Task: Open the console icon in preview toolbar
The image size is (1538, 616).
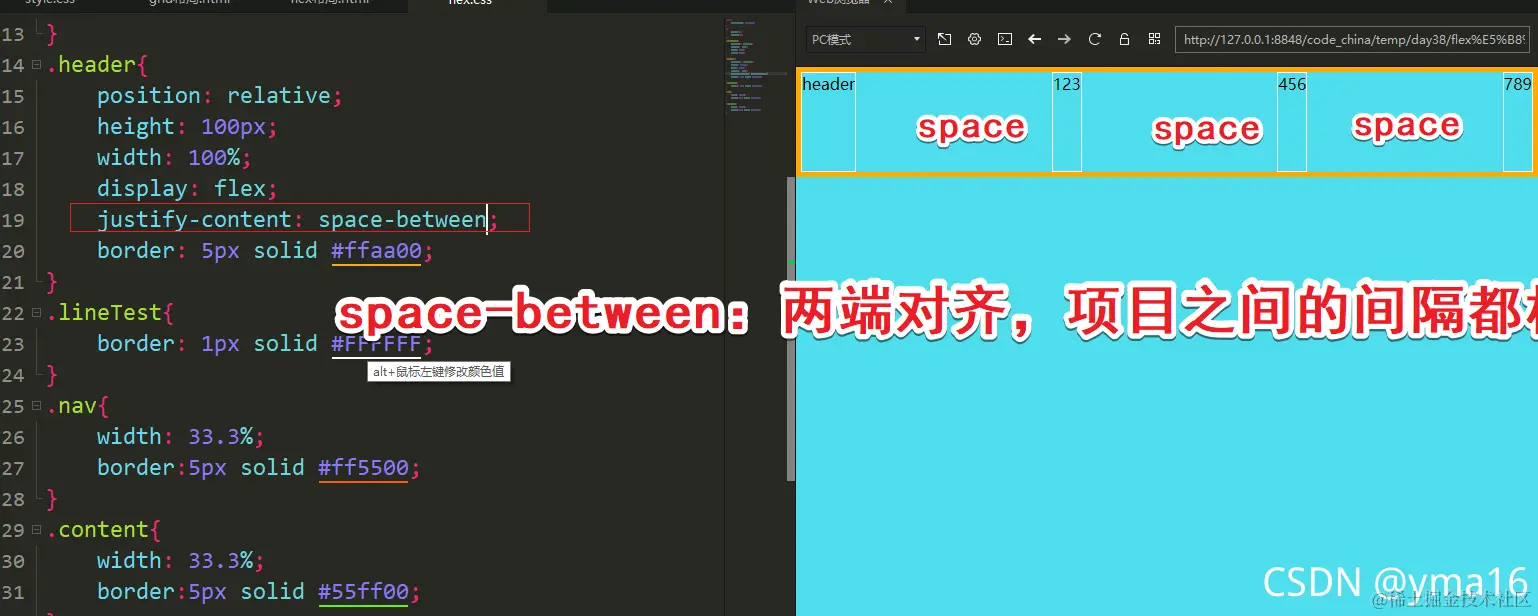Action: pos(1005,39)
